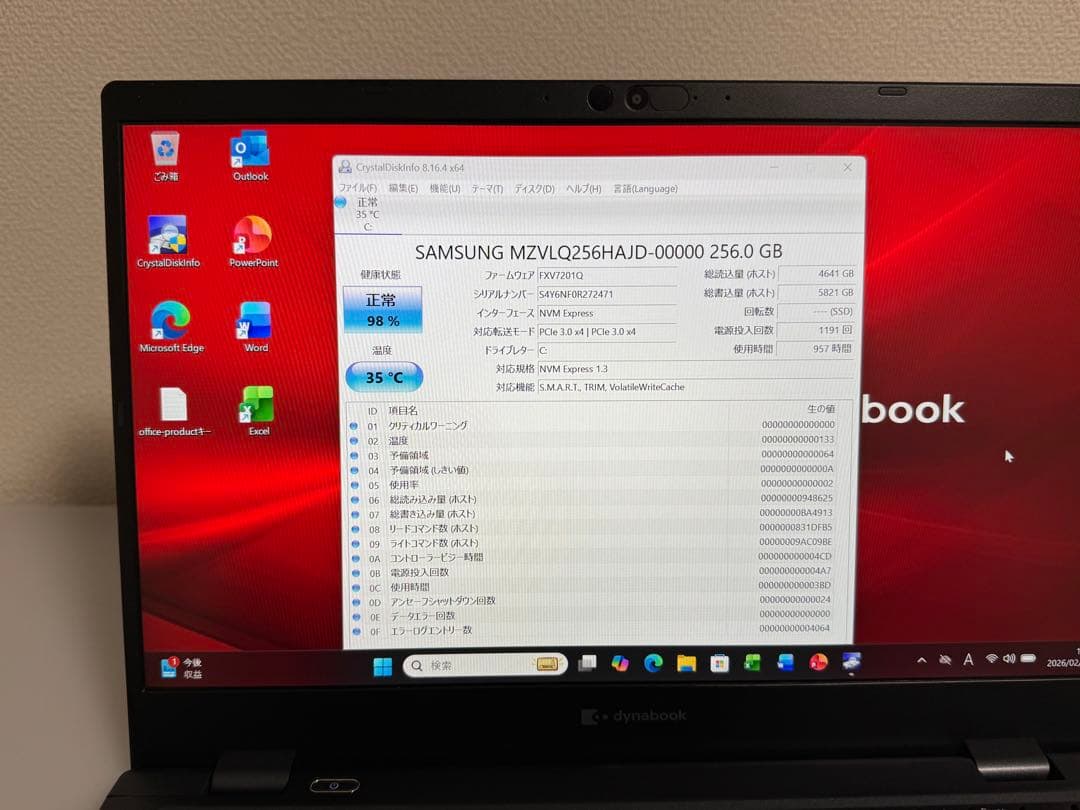1080x810 pixels.
Task: Expand hidden icons in the system tray
Action: coord(921,660)
